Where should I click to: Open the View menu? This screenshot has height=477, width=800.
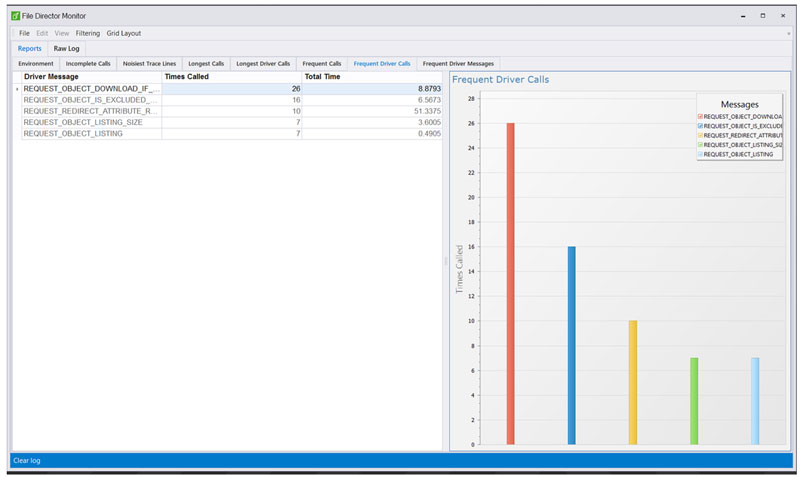[x=62, y=33]
